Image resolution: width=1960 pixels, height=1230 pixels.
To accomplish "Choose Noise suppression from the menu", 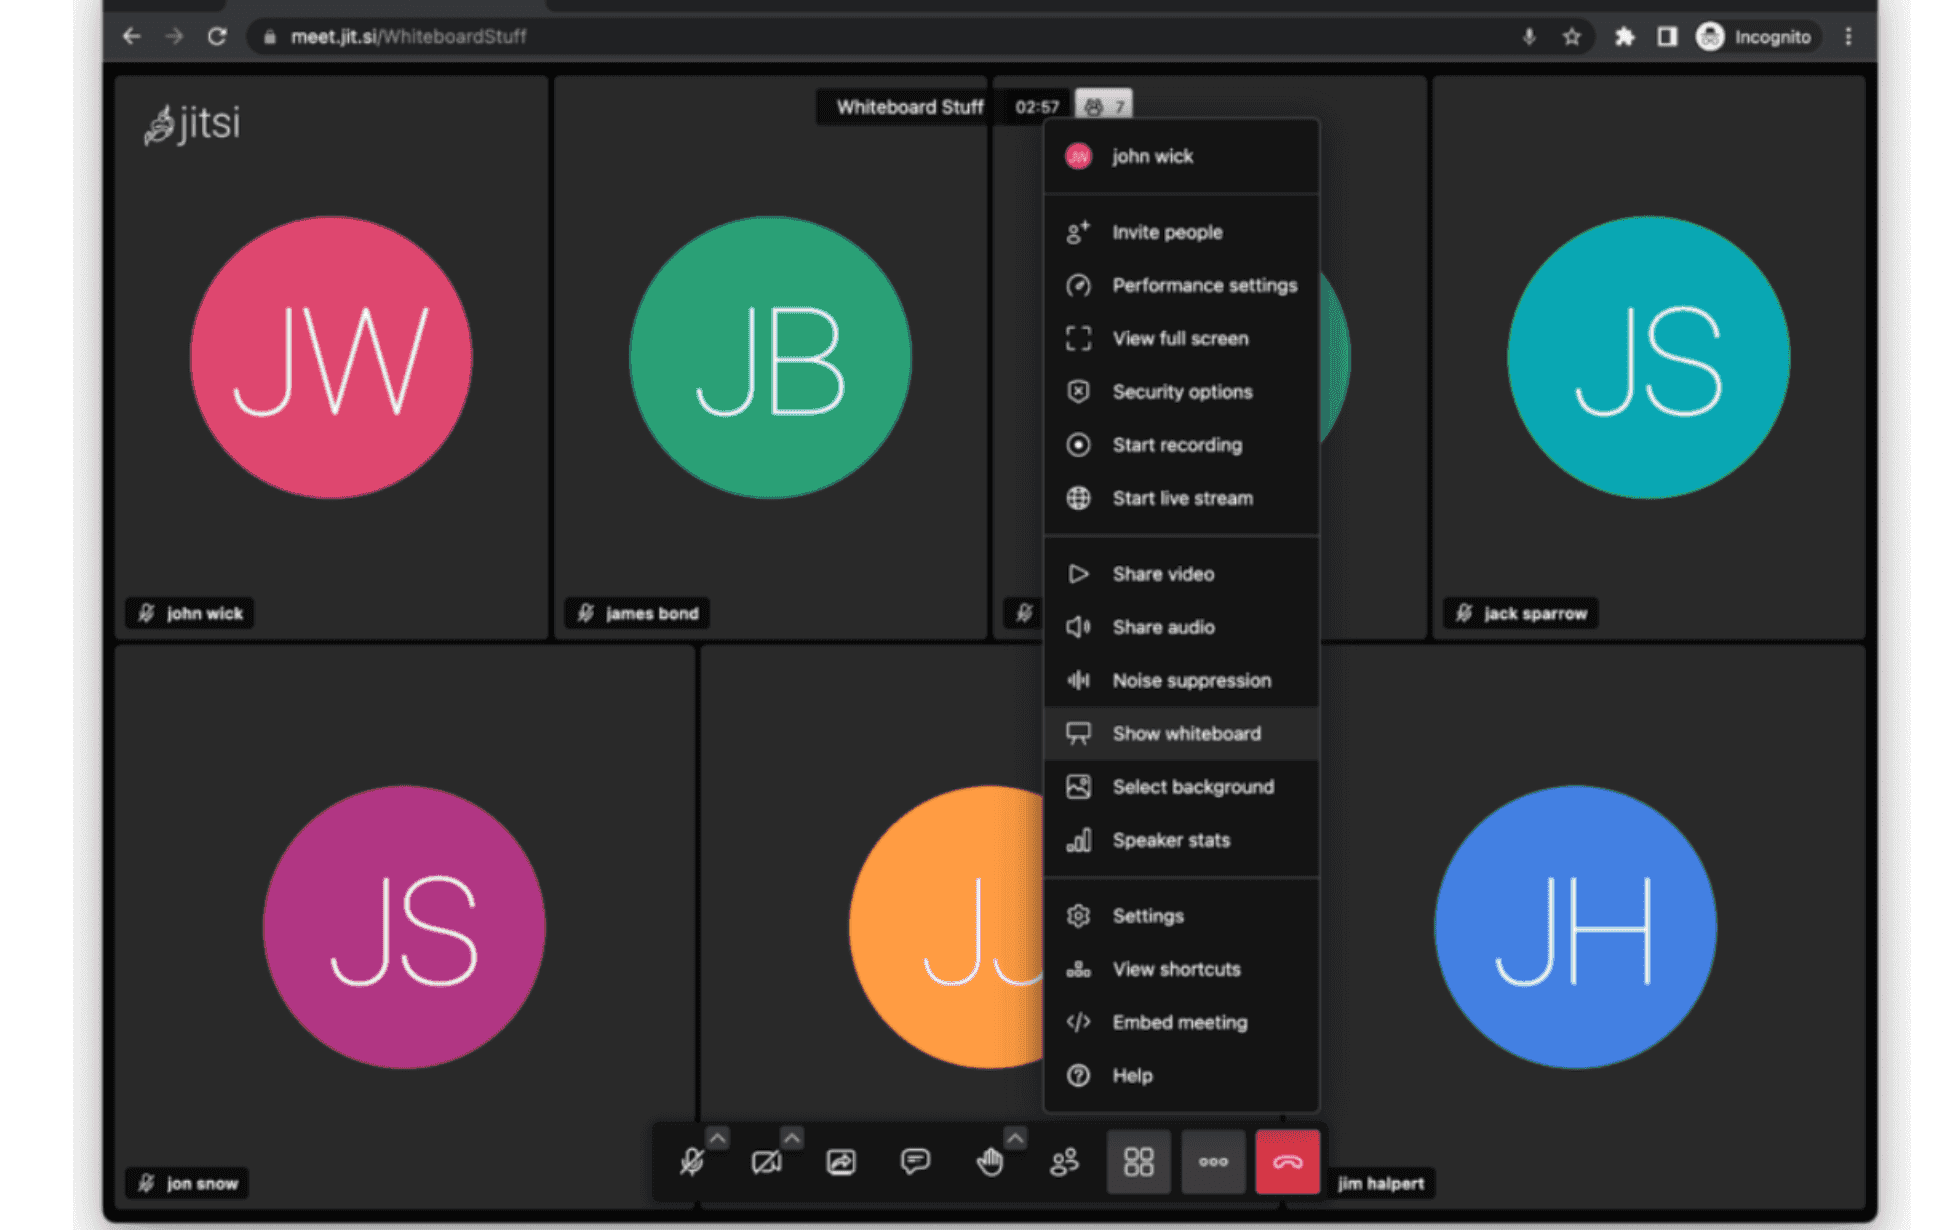I will pyautogui.click(x=1191, y=681).
